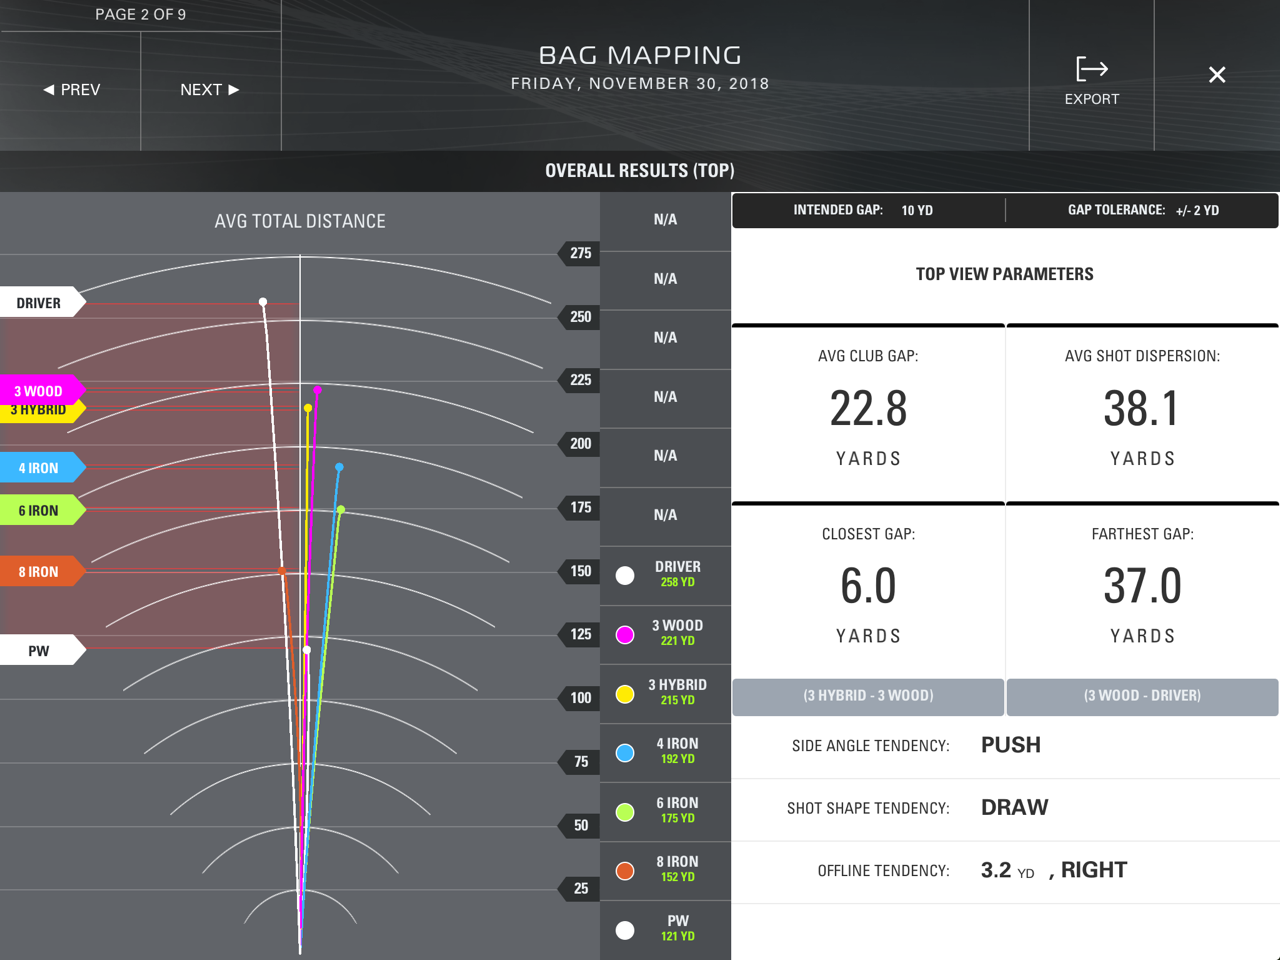Image resolution: width=1280 pixels, height=960 pixels.
Task: Click the PW 121 YD legend entry
Action: [666, 929]
